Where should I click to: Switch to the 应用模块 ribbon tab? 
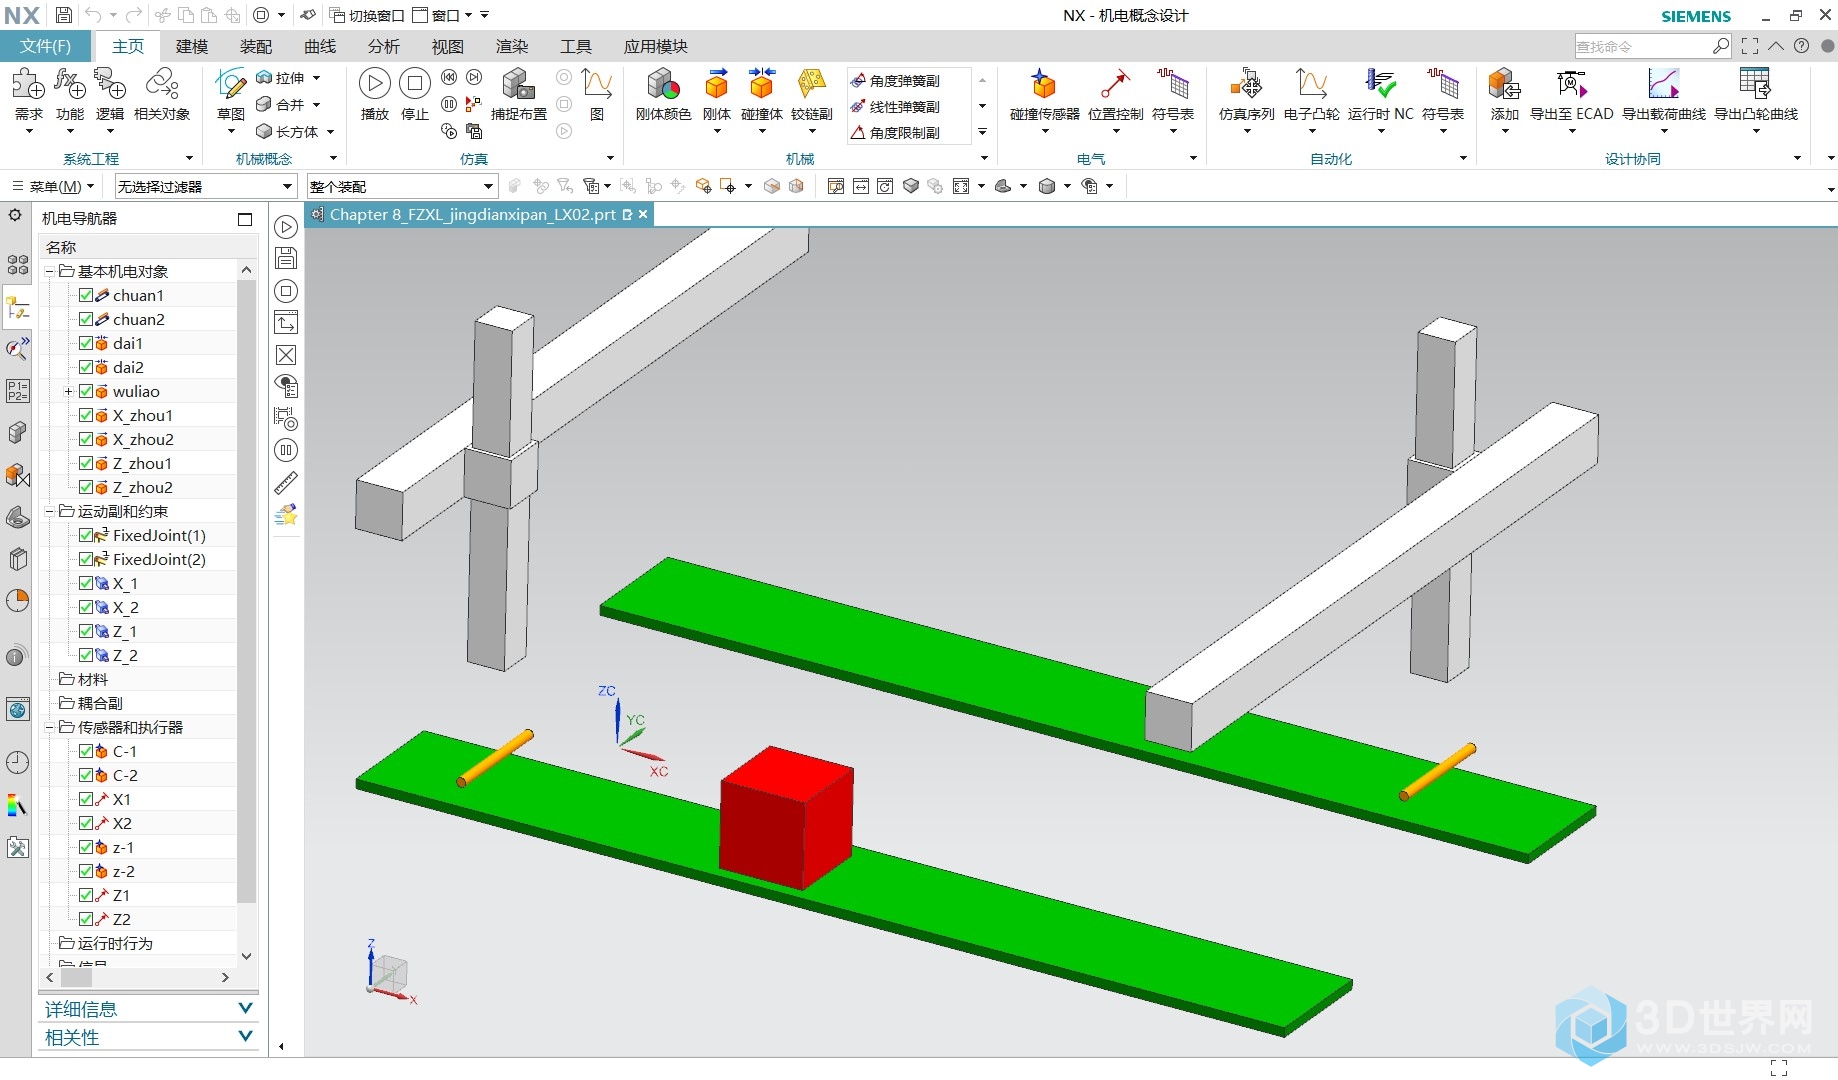pos(655,46)
